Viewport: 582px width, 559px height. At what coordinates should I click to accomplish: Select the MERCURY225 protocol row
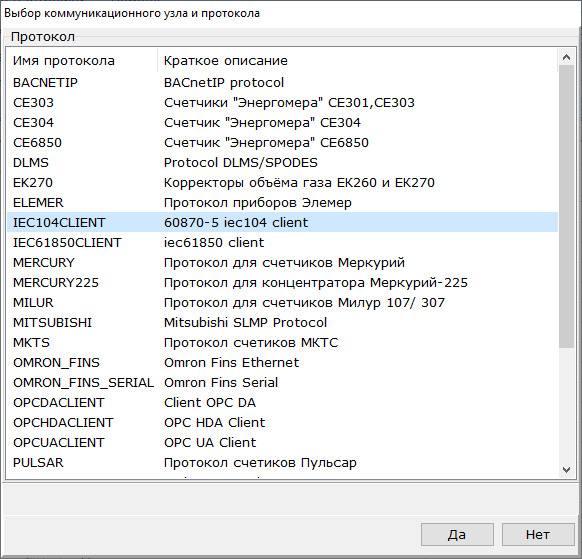[x=282, y=282]
